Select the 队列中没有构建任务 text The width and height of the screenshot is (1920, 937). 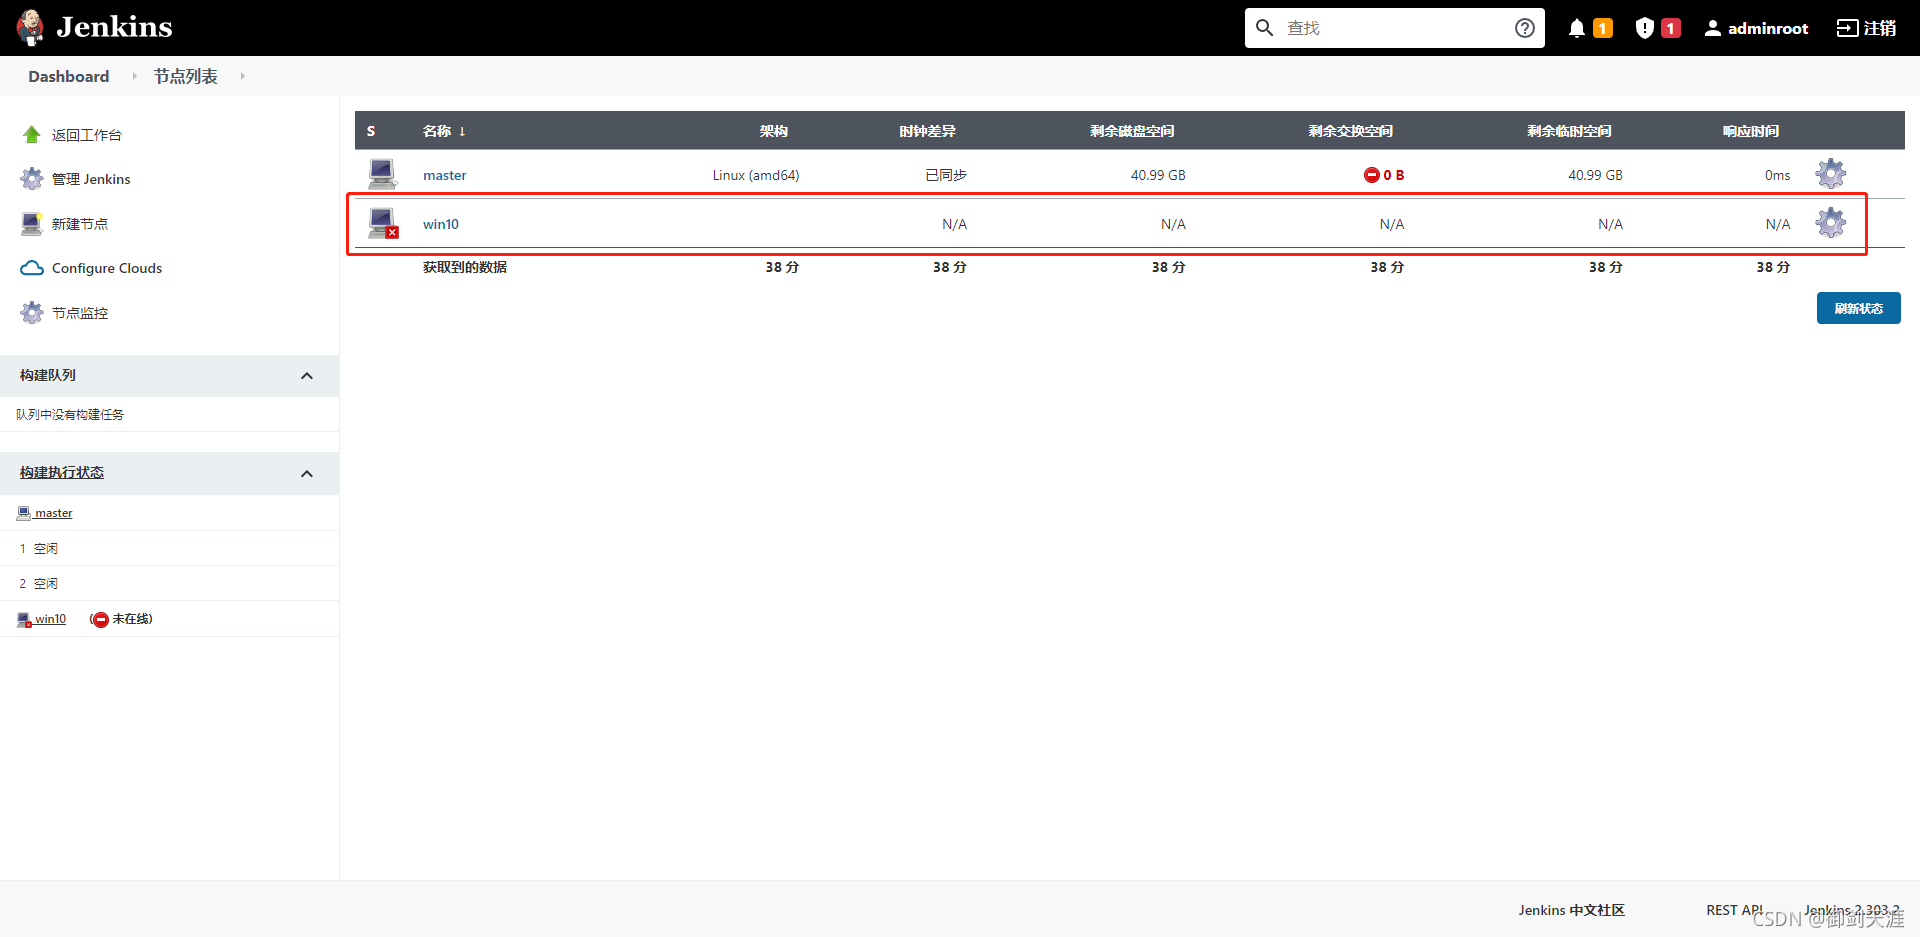tap(70, 414)
